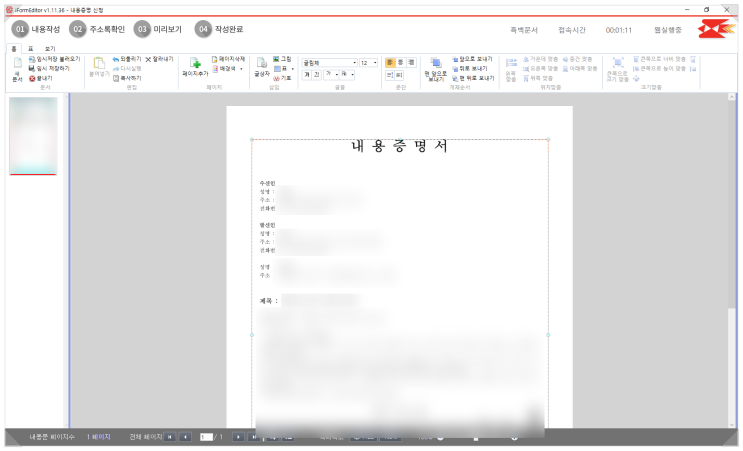Center objects with 가운데 맞춤

coord(540,59)
